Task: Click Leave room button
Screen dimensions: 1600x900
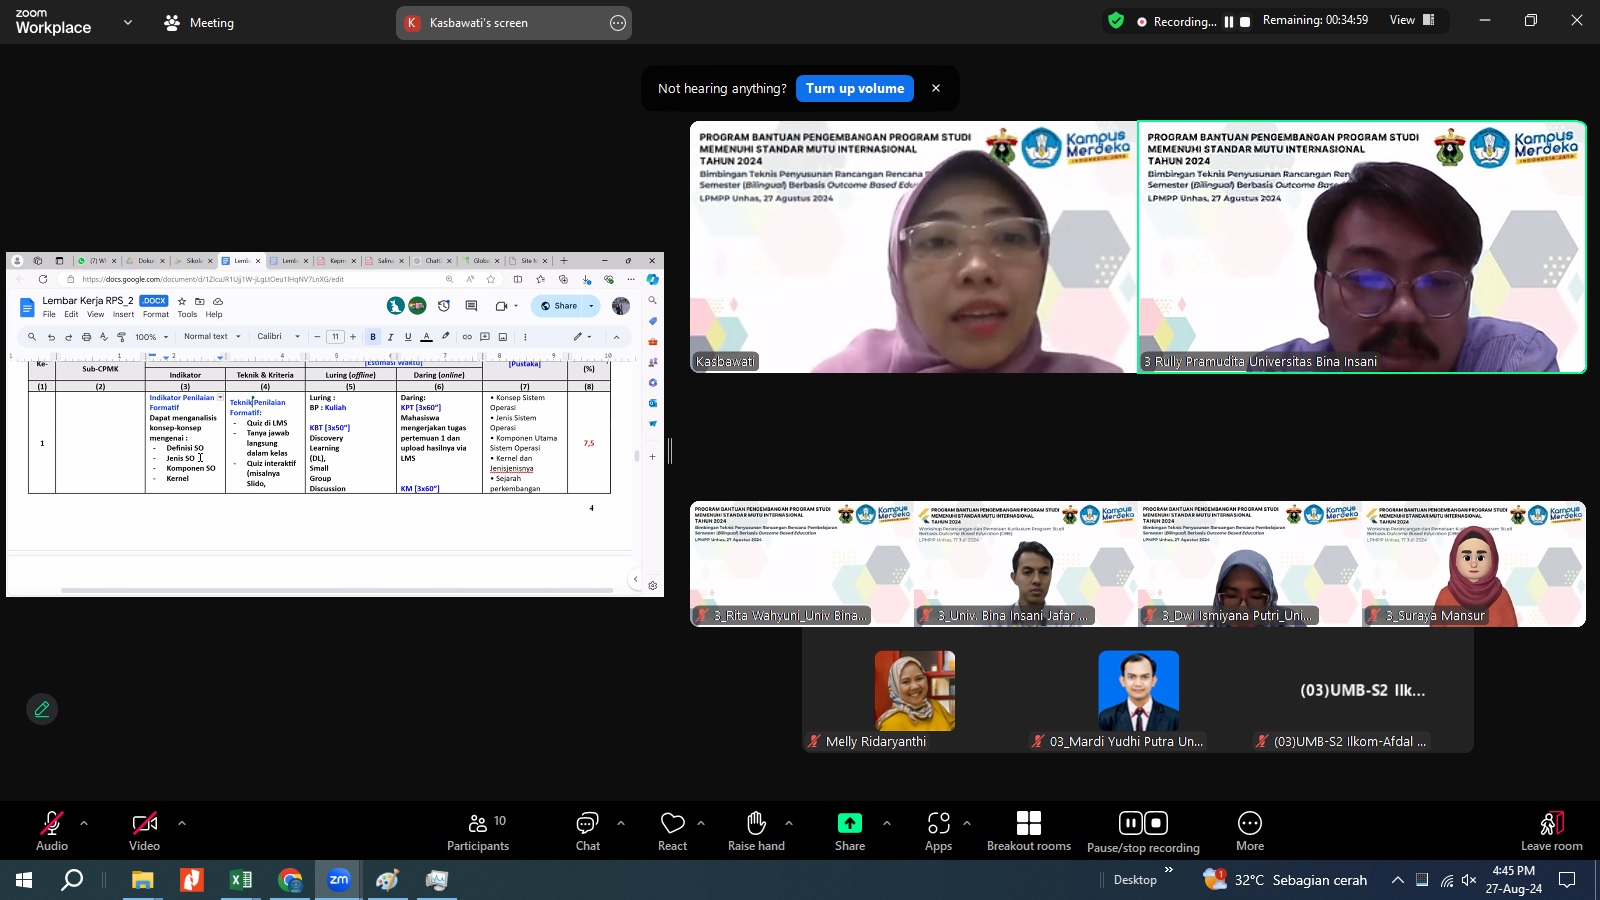Action: tap(1551, 830)
